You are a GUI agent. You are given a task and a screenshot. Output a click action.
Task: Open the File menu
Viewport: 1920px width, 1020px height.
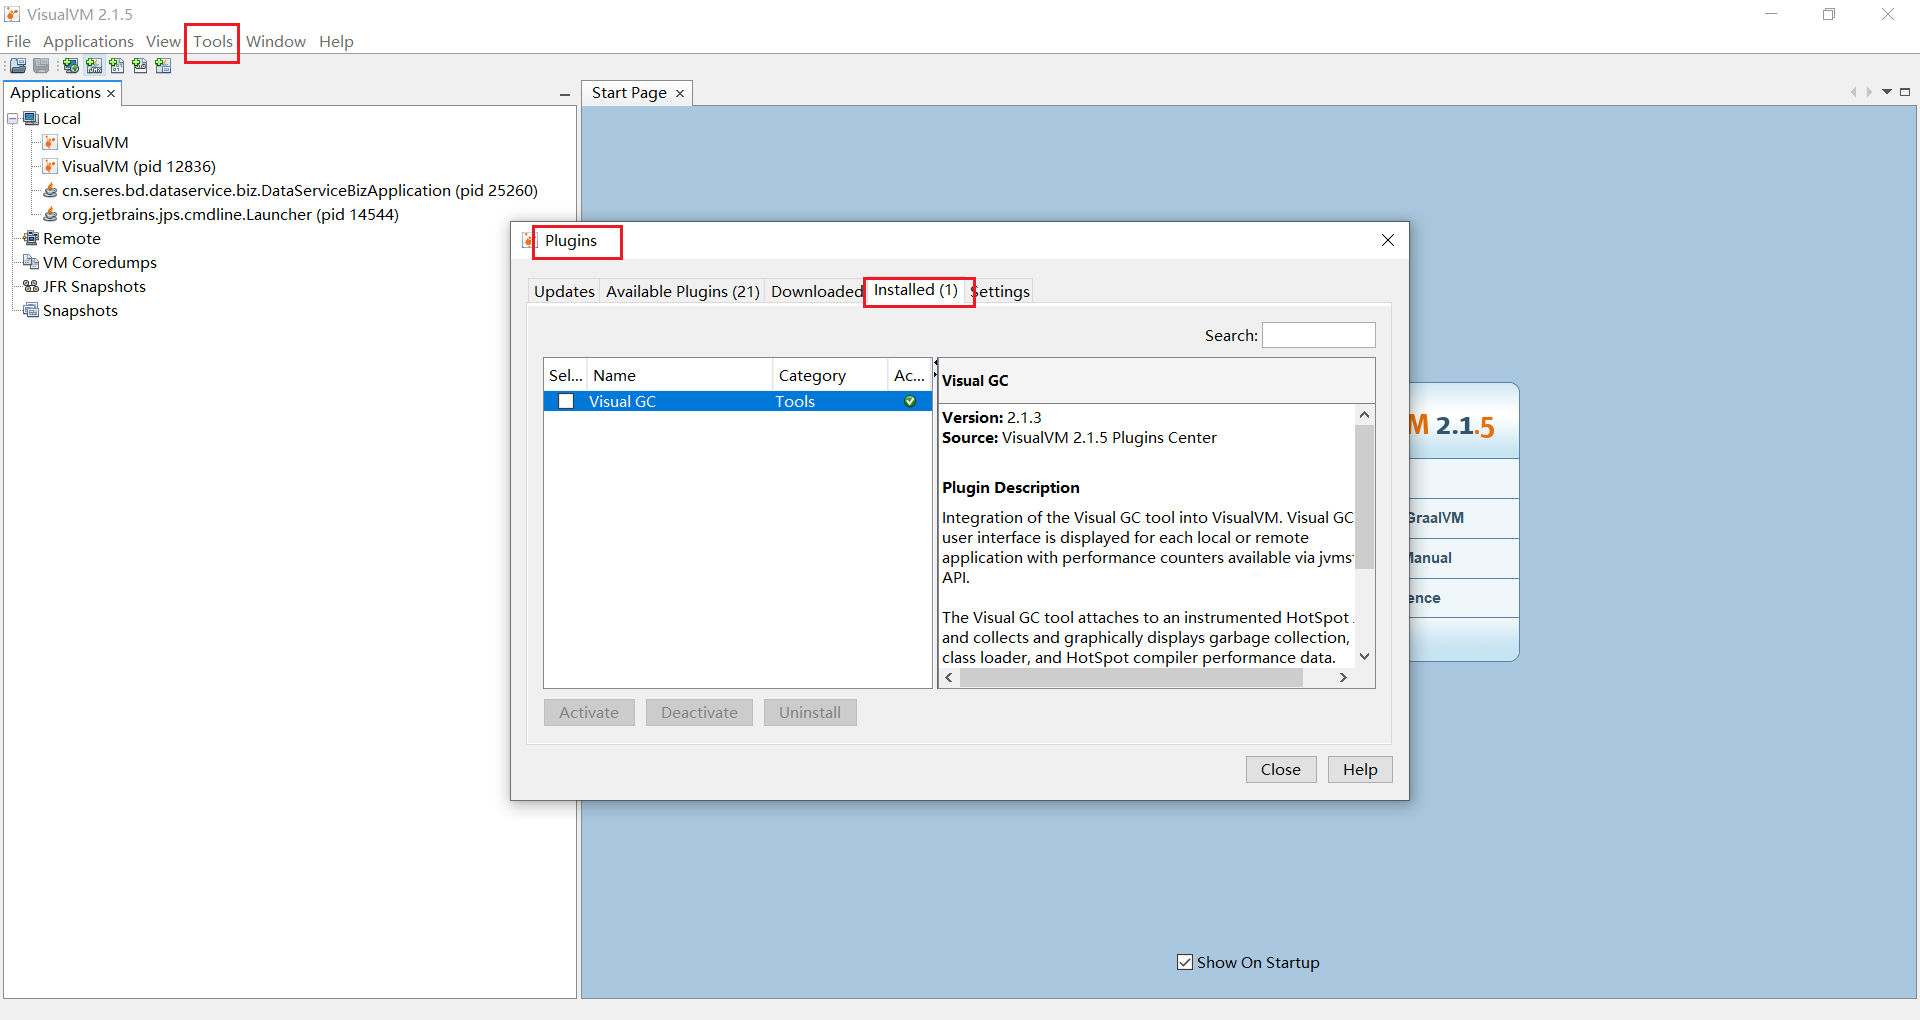point(18,41)
